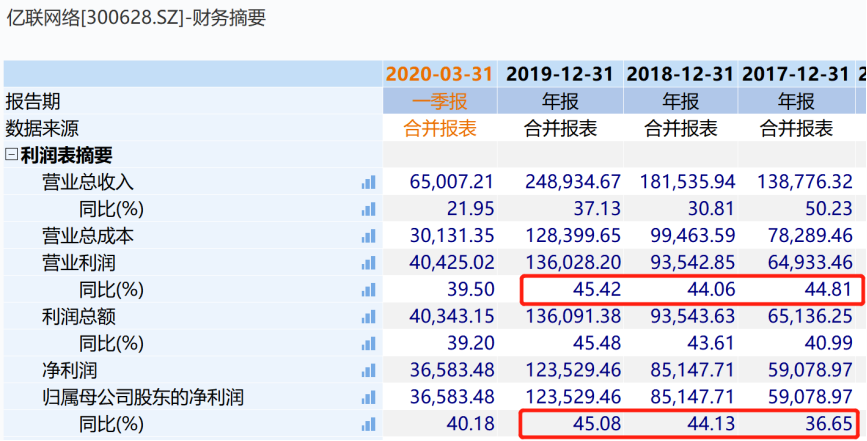Click the value 65,007.21
This screenshot has height=441, width=867.
click(x=452, y=182)
